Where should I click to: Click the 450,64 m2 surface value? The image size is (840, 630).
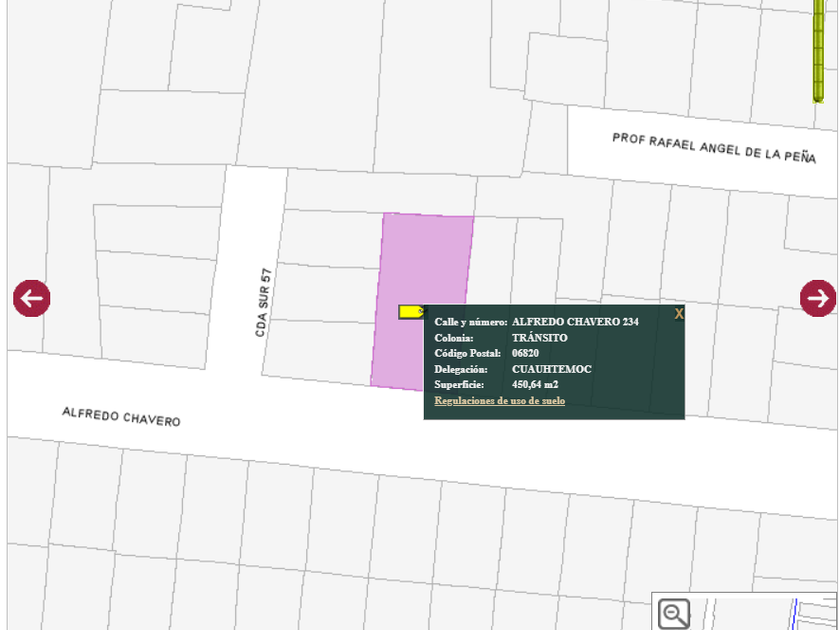pos(535,385)
